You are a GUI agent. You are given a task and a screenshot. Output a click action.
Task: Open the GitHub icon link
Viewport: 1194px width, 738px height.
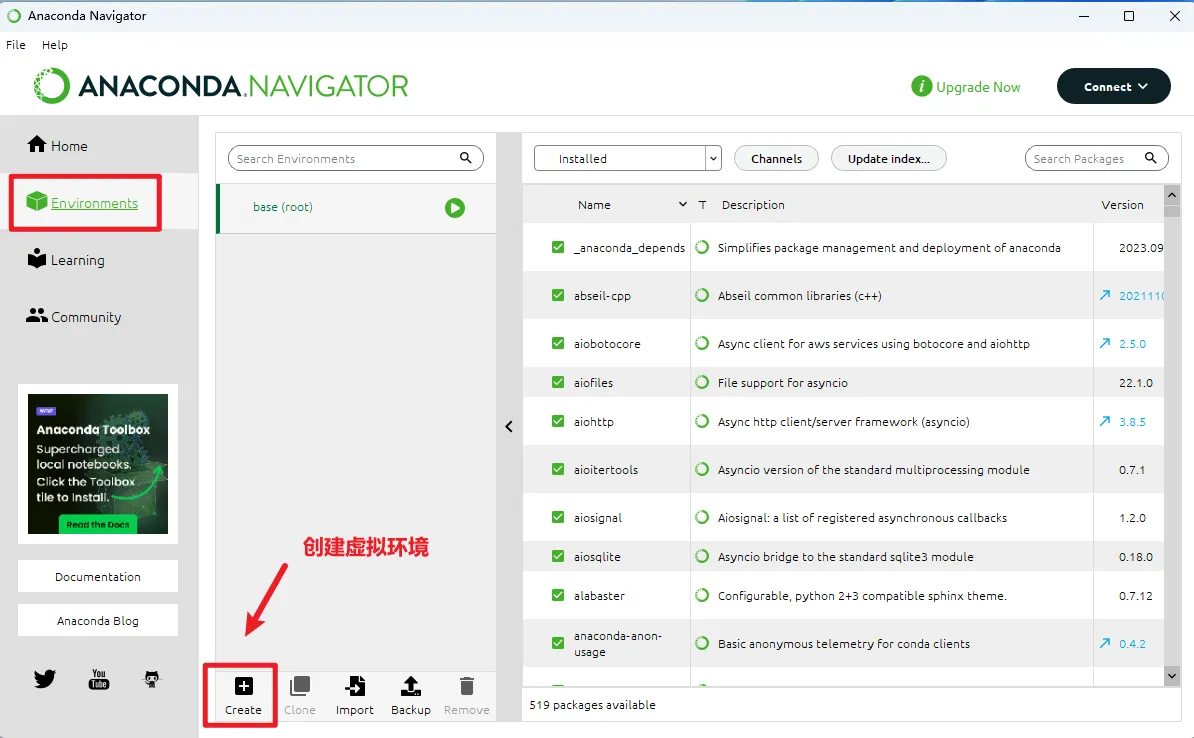coord(152,679)
